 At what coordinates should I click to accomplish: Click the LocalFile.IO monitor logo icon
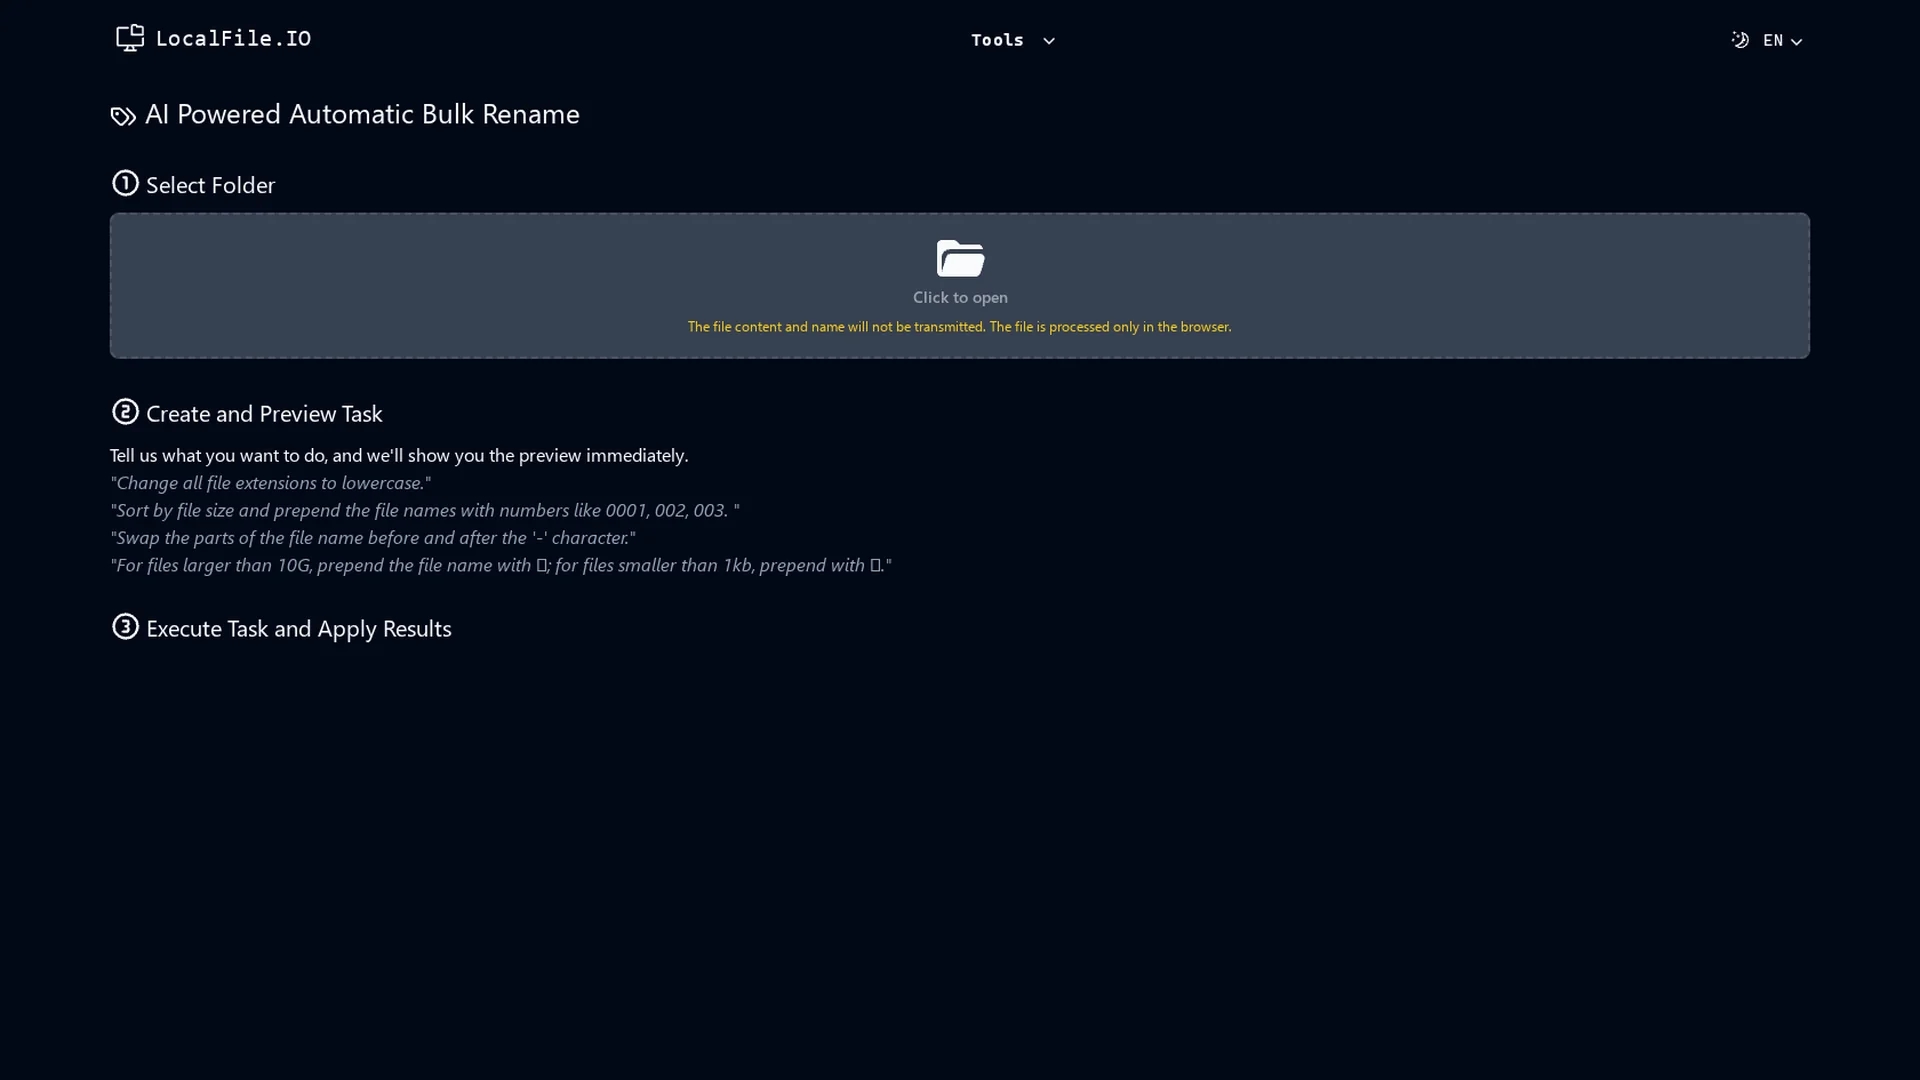(x=130, y=38)
